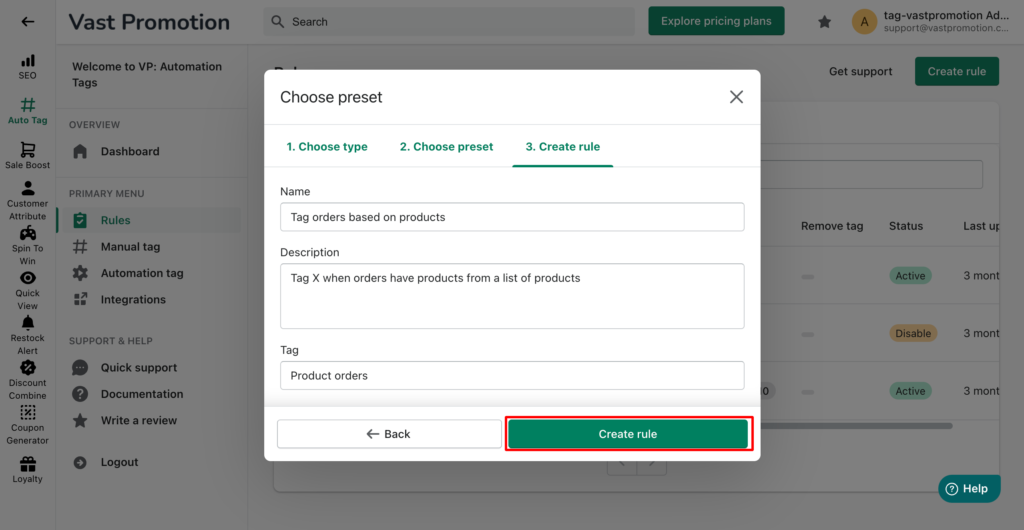Image resolution: width=1024 pixels, height=530 pixels.
Task: Click the star favorites icon in header
Action: click(x=825, y=22)
